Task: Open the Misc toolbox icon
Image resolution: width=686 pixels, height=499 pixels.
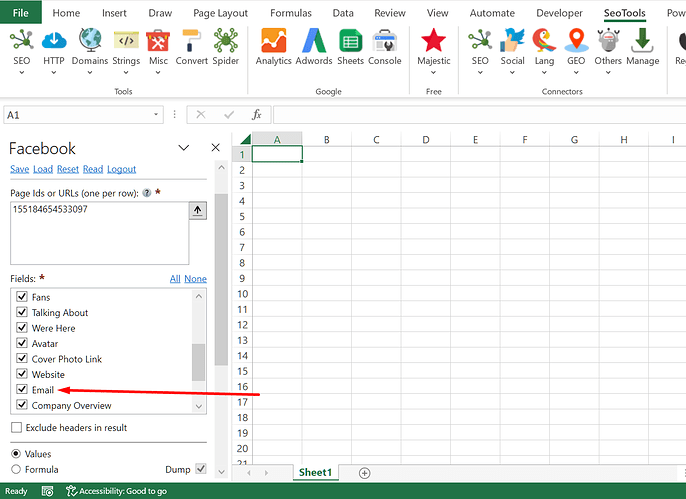Action: (x=158, y=41)
